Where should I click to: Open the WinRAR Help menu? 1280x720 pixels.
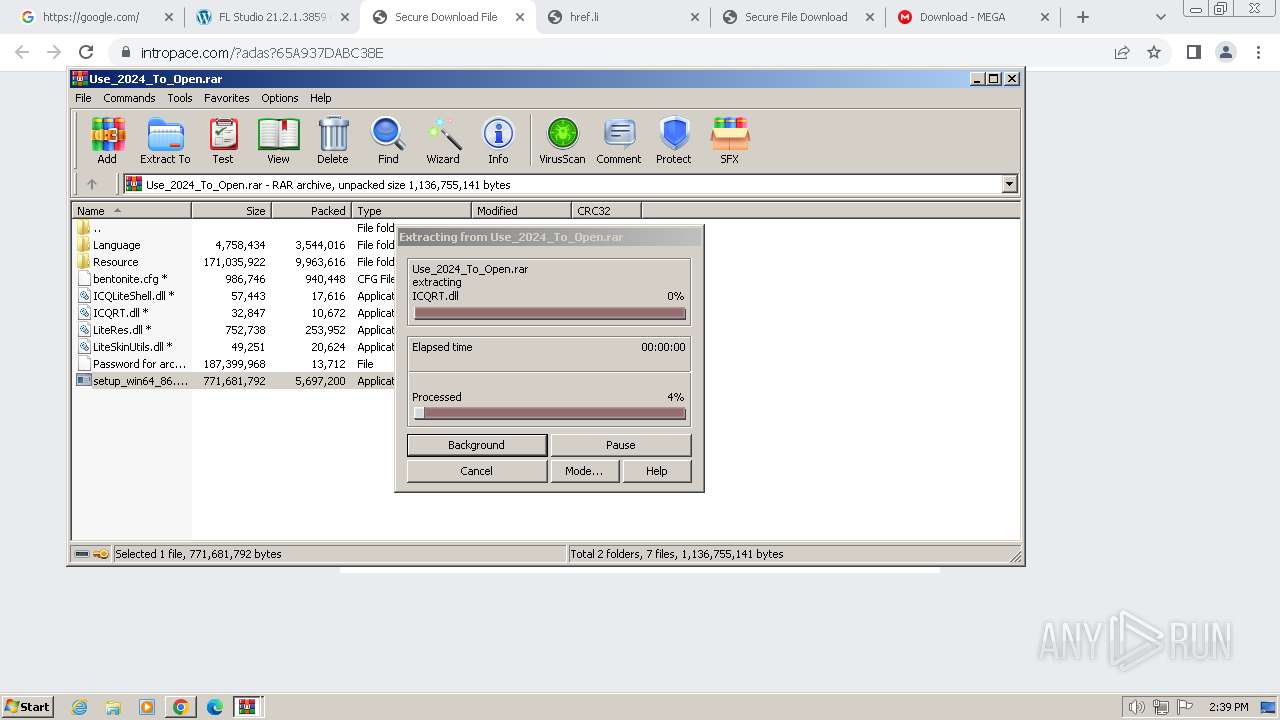[320, 98]
